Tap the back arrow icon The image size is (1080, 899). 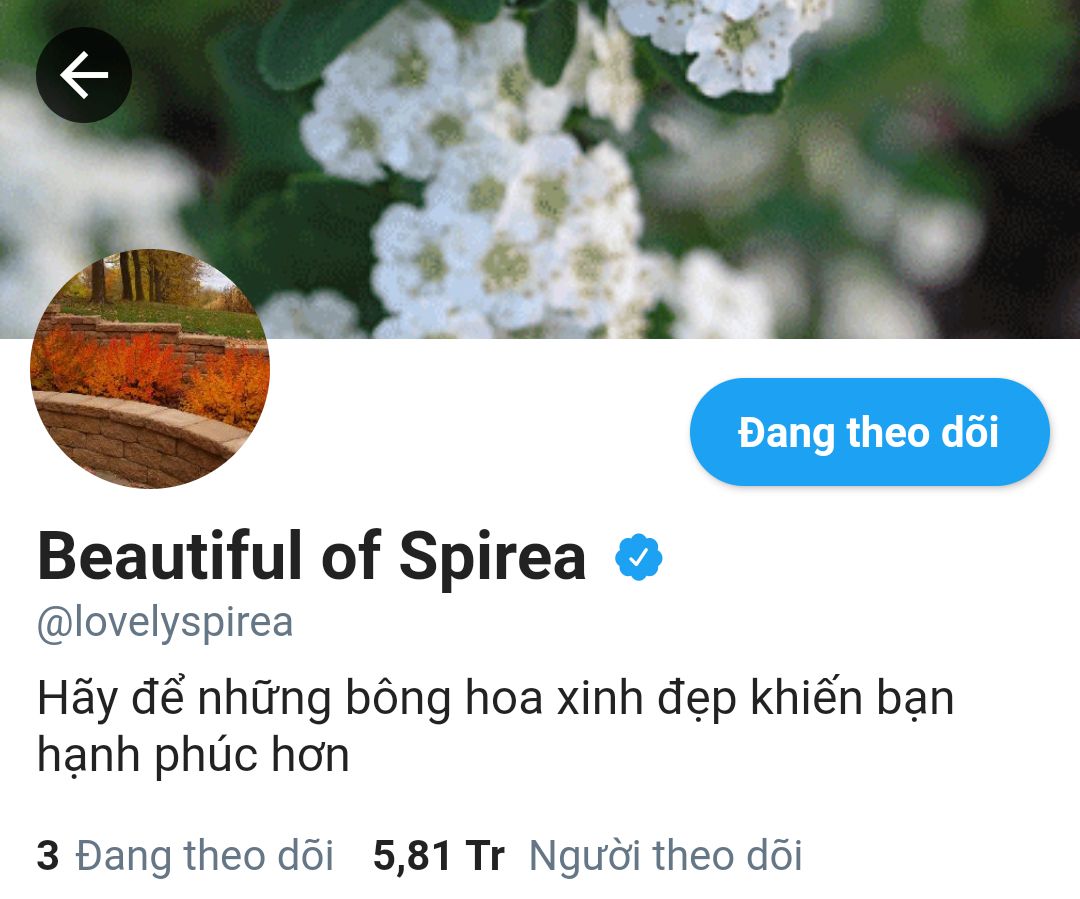coord(84,75)
